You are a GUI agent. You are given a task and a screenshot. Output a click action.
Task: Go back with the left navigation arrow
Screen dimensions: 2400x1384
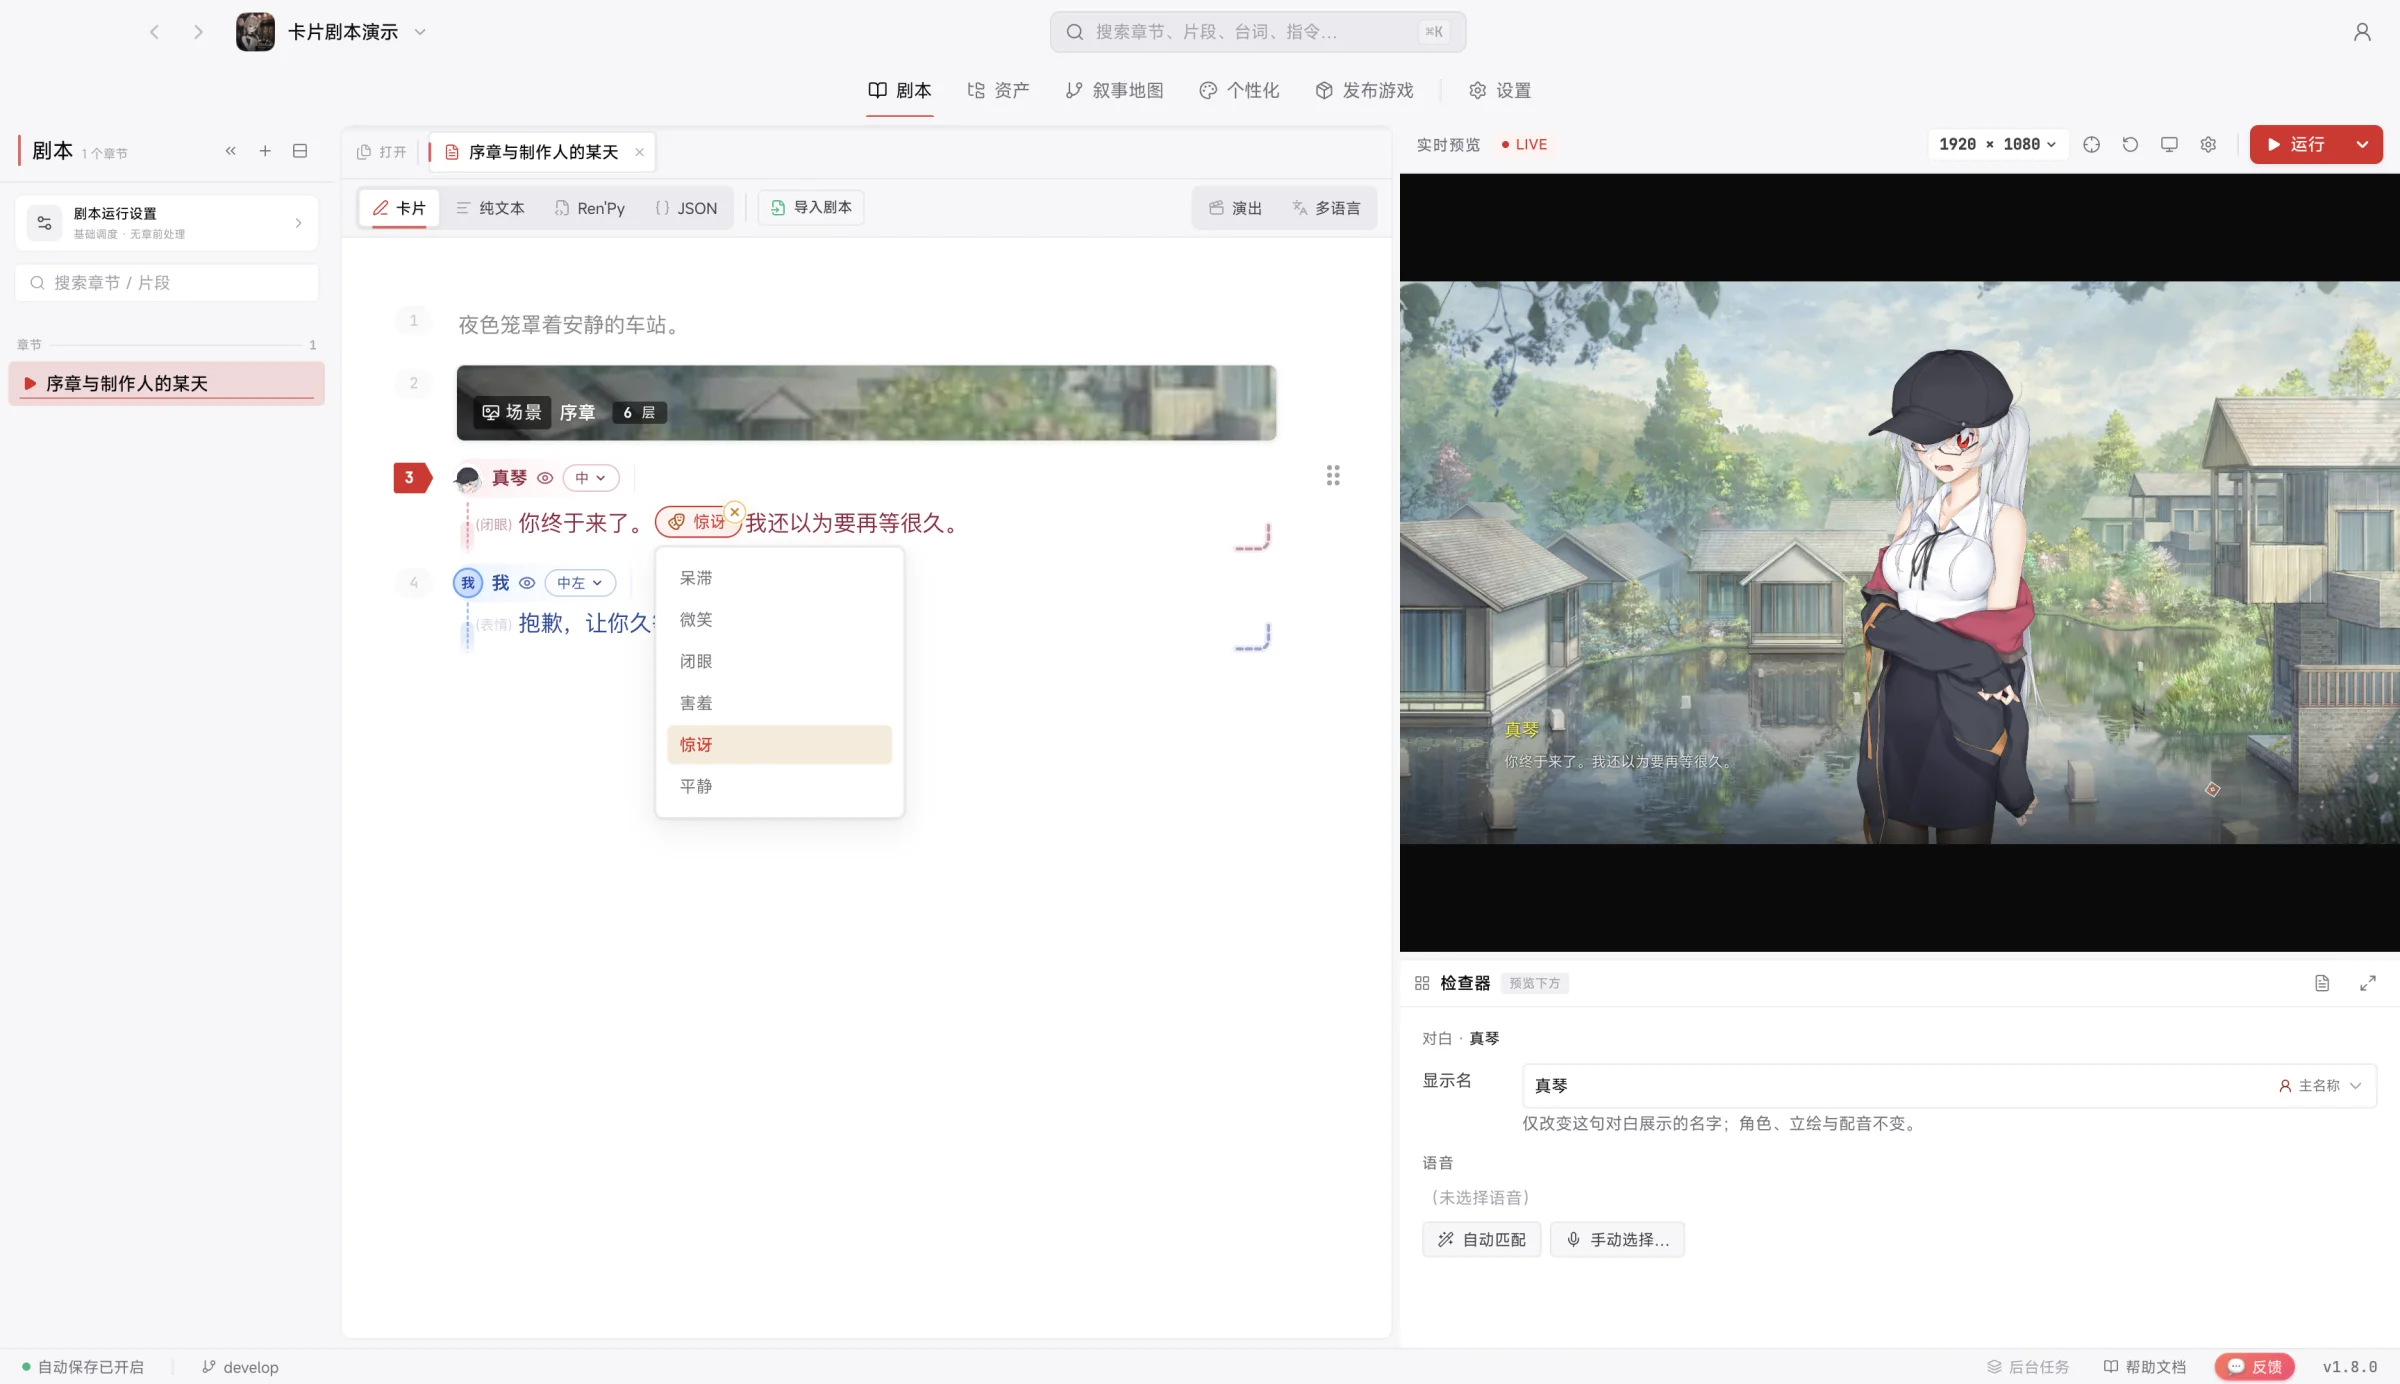[x=154, y=32]
